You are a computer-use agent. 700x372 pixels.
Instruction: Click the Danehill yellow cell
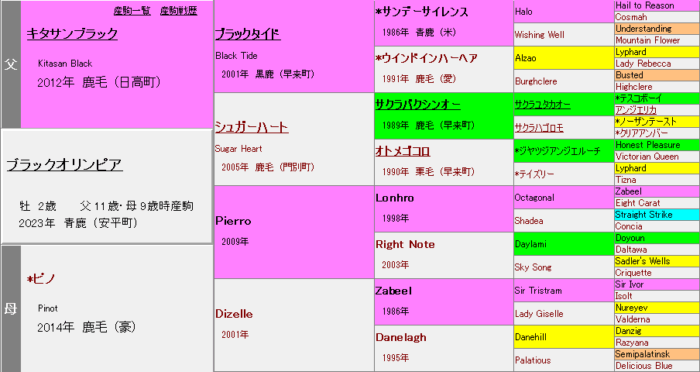point(564,337)
